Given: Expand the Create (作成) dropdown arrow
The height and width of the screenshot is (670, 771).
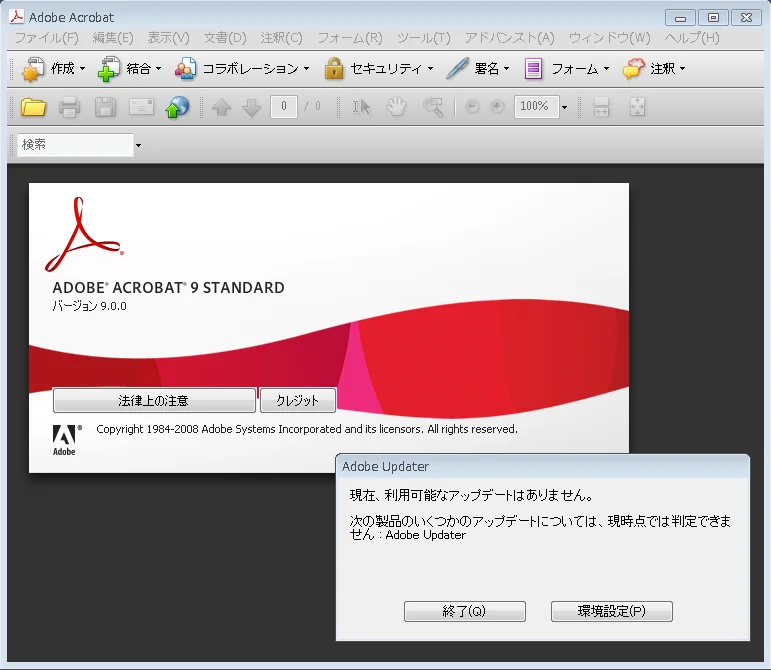Looking at the screenshot, I should [82, 69].
